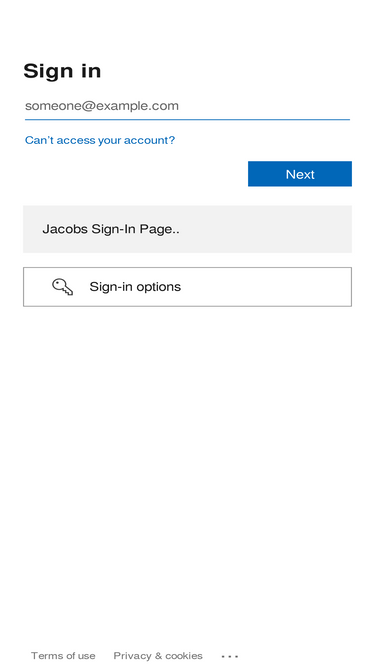Open the Privacy & cookies link
The image size is (375, 667).
coord(158,656)
